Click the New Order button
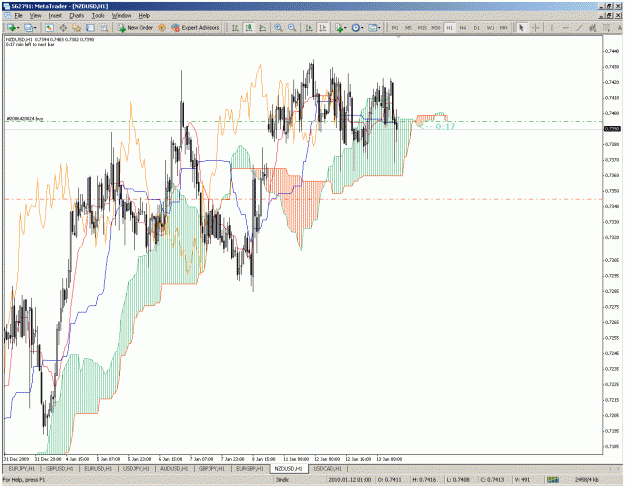This screenshot has height=486, width=625. (x=135, y=28)
